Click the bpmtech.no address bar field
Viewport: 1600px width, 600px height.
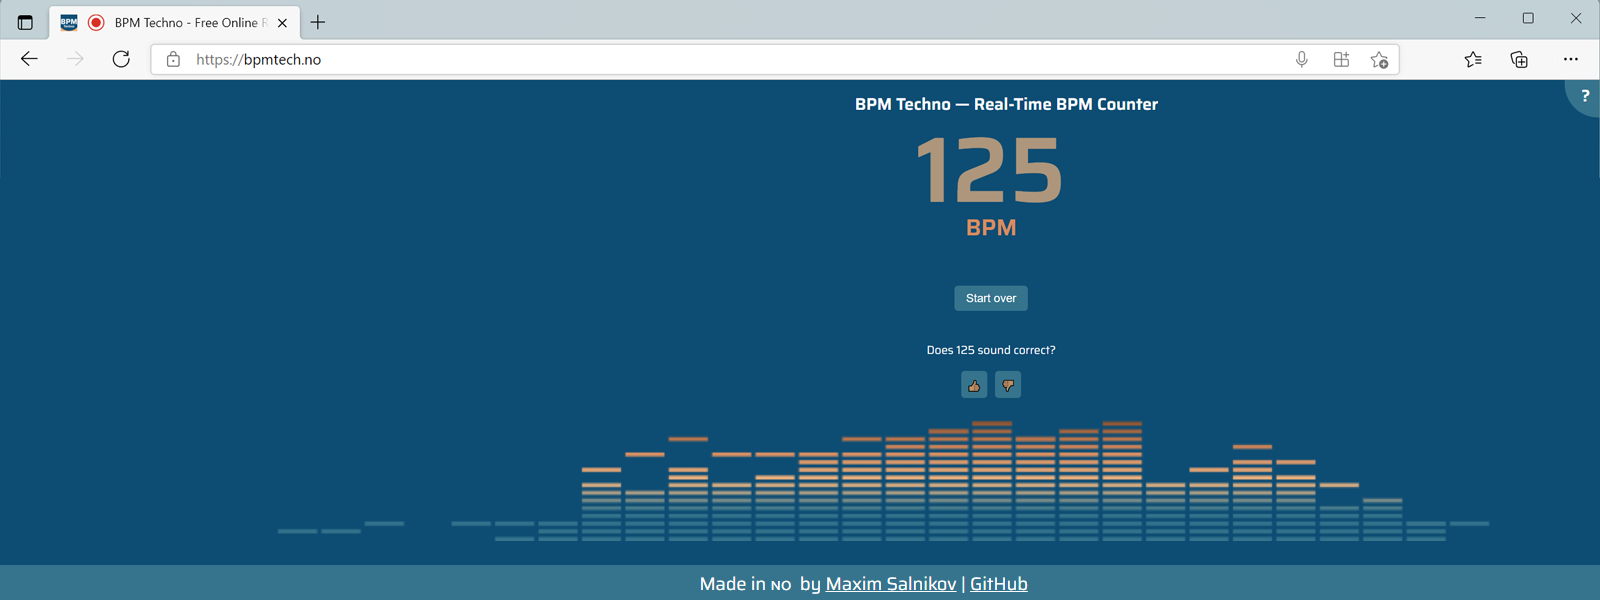pos(700,60)
